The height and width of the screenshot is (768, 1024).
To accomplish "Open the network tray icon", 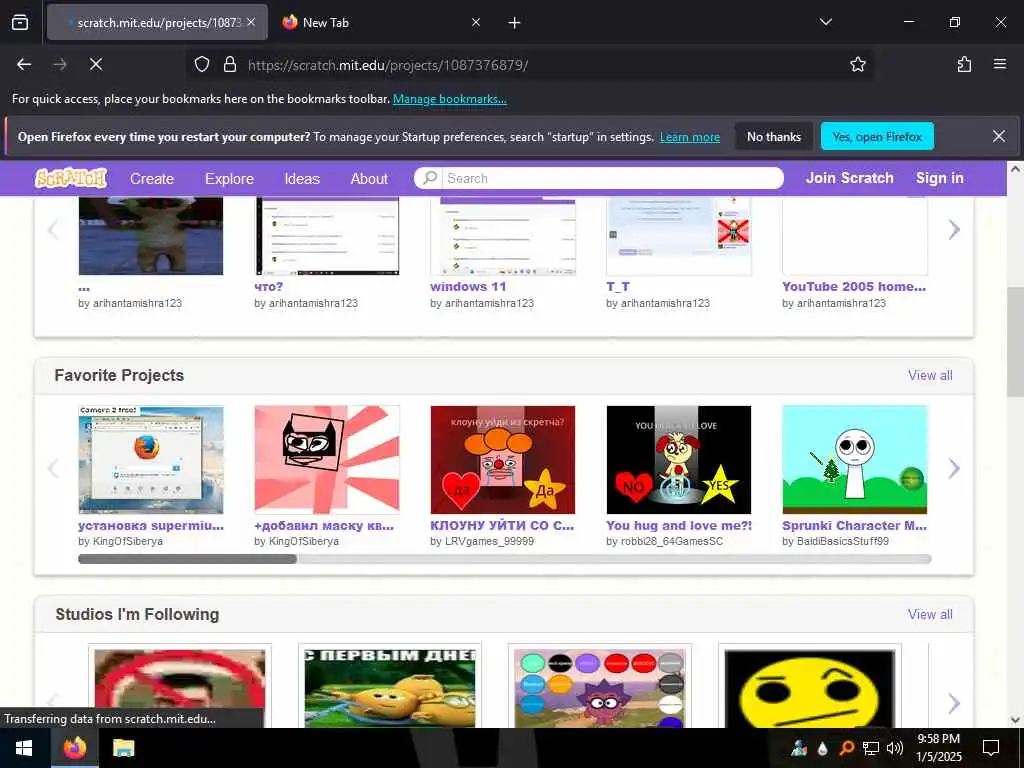I will click(x=871, y=748).
